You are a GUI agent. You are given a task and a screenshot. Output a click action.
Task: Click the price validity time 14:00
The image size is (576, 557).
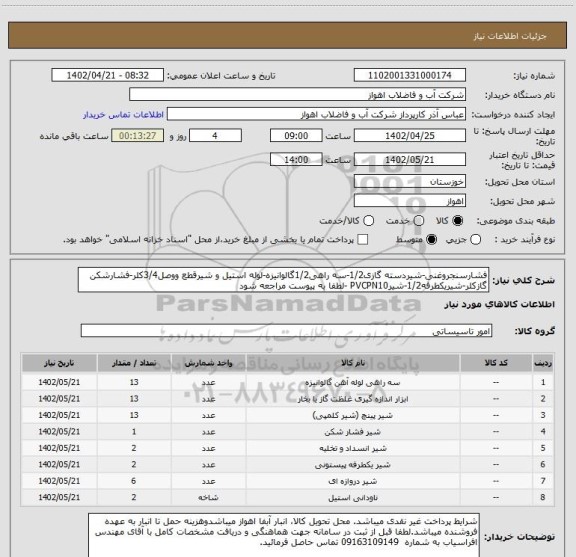[x=296, y=159]
